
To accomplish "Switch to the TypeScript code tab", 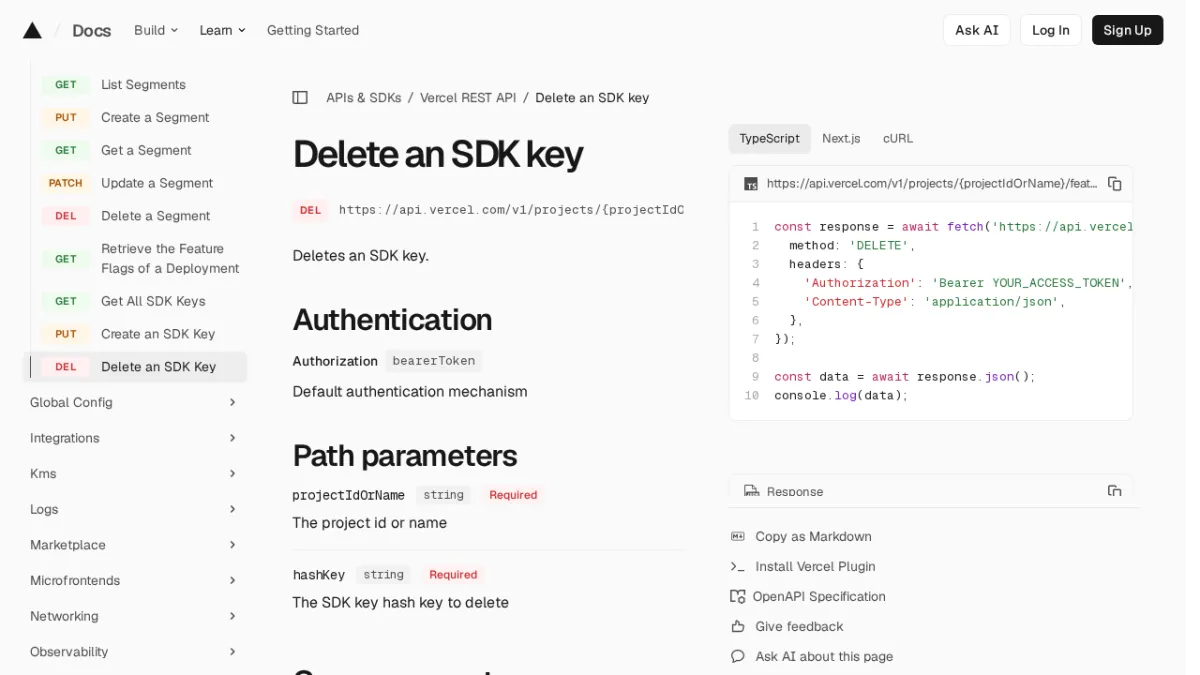I will coord(769,139).
